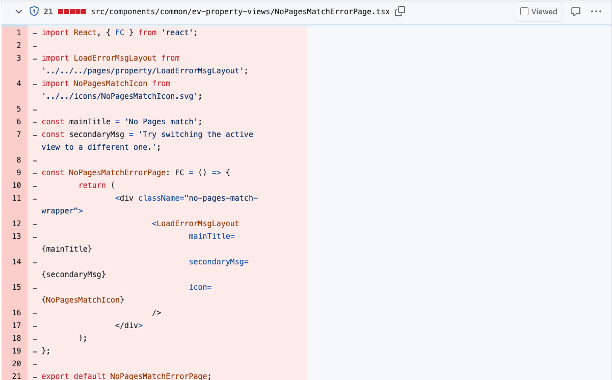Select line number 3
The height and width of the screenshot is (380, 612).
click(18, 58)
